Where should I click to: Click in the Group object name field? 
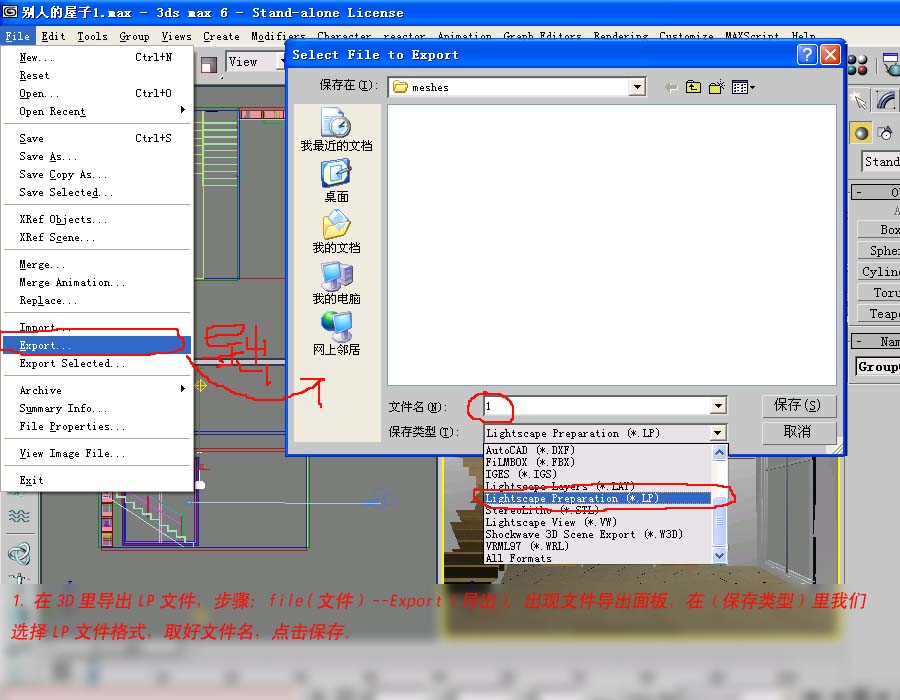[878, 366]
